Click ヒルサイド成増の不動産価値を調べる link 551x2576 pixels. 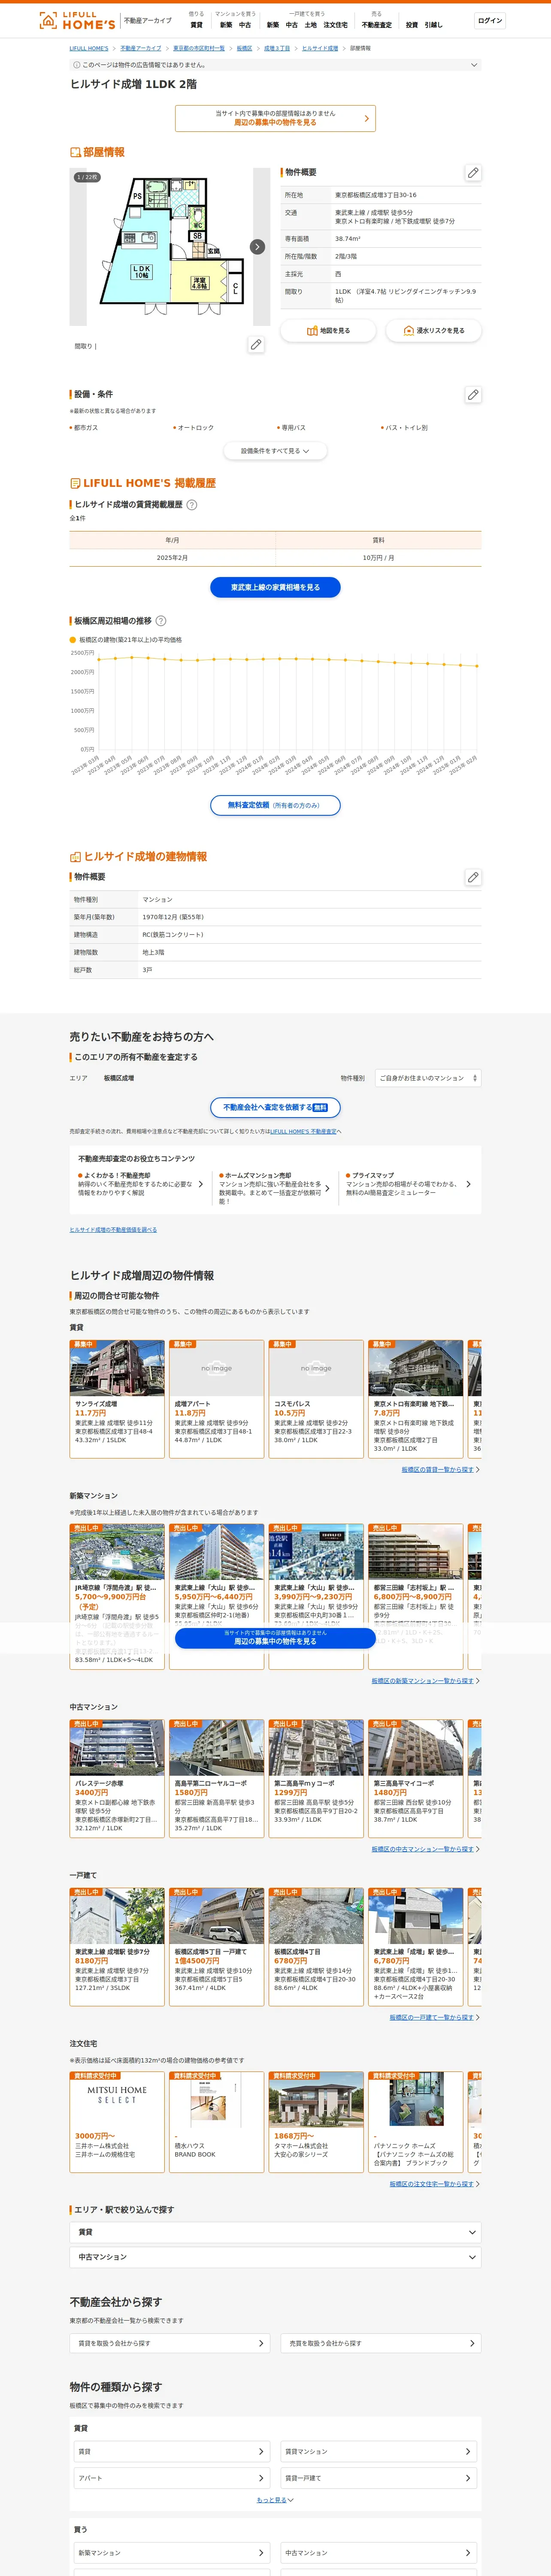pyautogui.click(x=113, y=1230)
